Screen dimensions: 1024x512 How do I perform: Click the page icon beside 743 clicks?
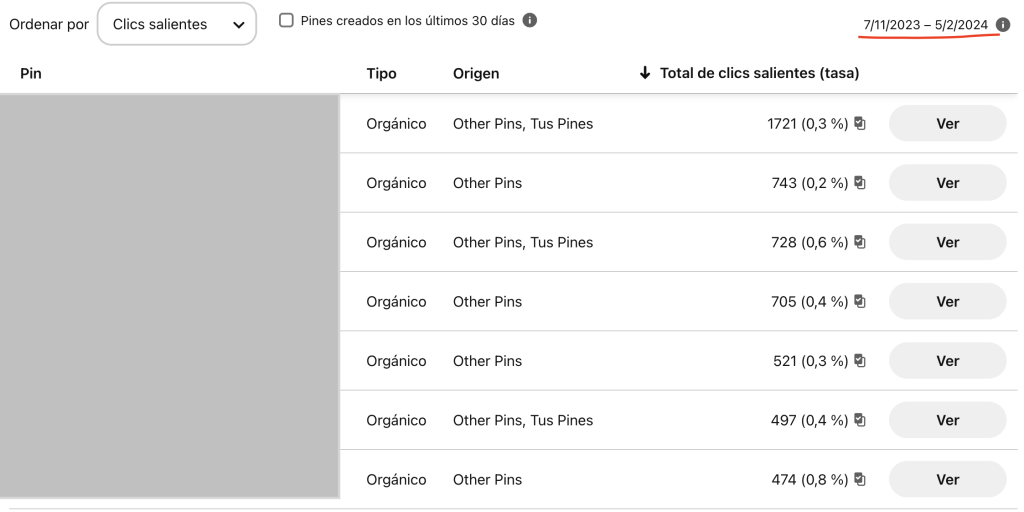click(x=860, y=183)
